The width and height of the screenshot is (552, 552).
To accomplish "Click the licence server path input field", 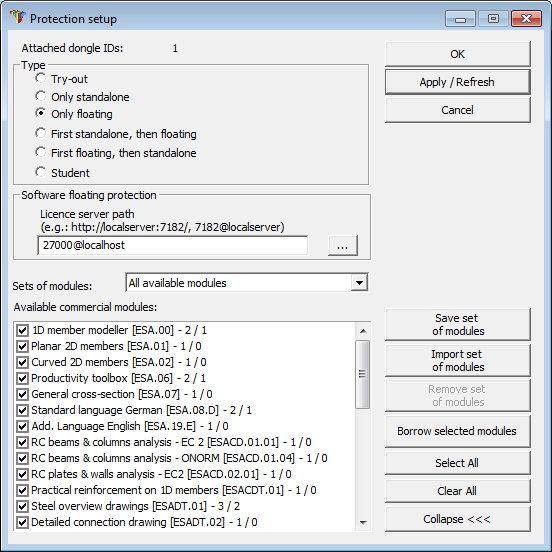I will (172, 245).
